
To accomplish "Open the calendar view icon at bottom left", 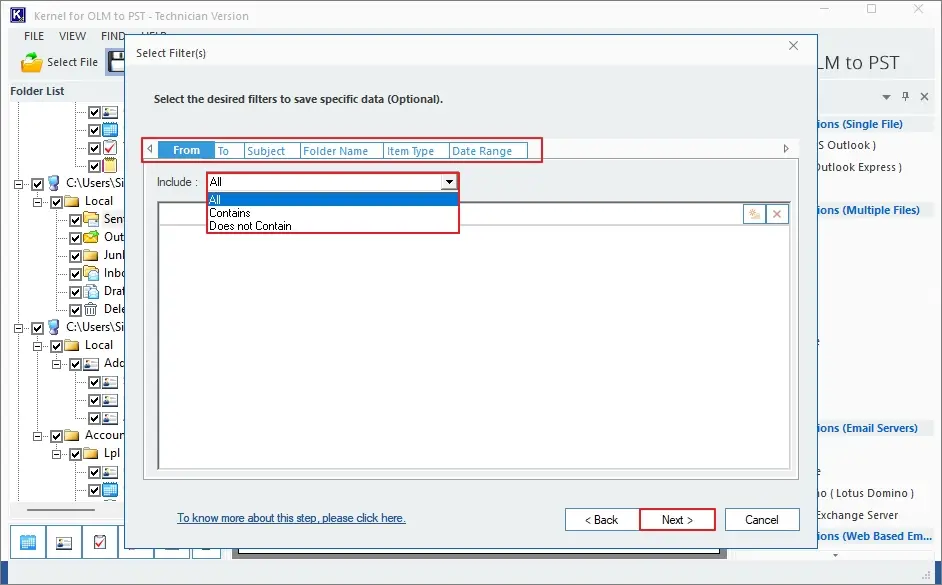I will (28, 542).
